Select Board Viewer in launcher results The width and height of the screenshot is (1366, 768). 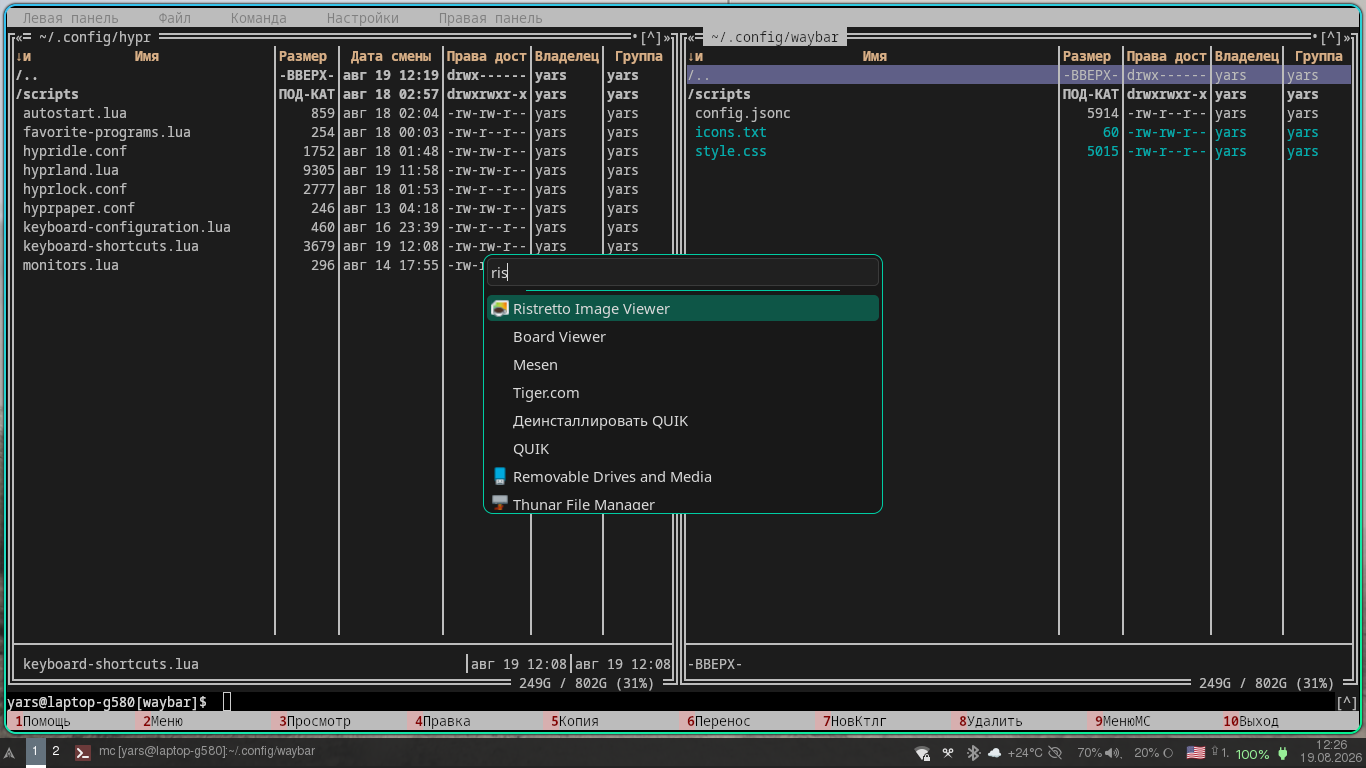point(683,337)
